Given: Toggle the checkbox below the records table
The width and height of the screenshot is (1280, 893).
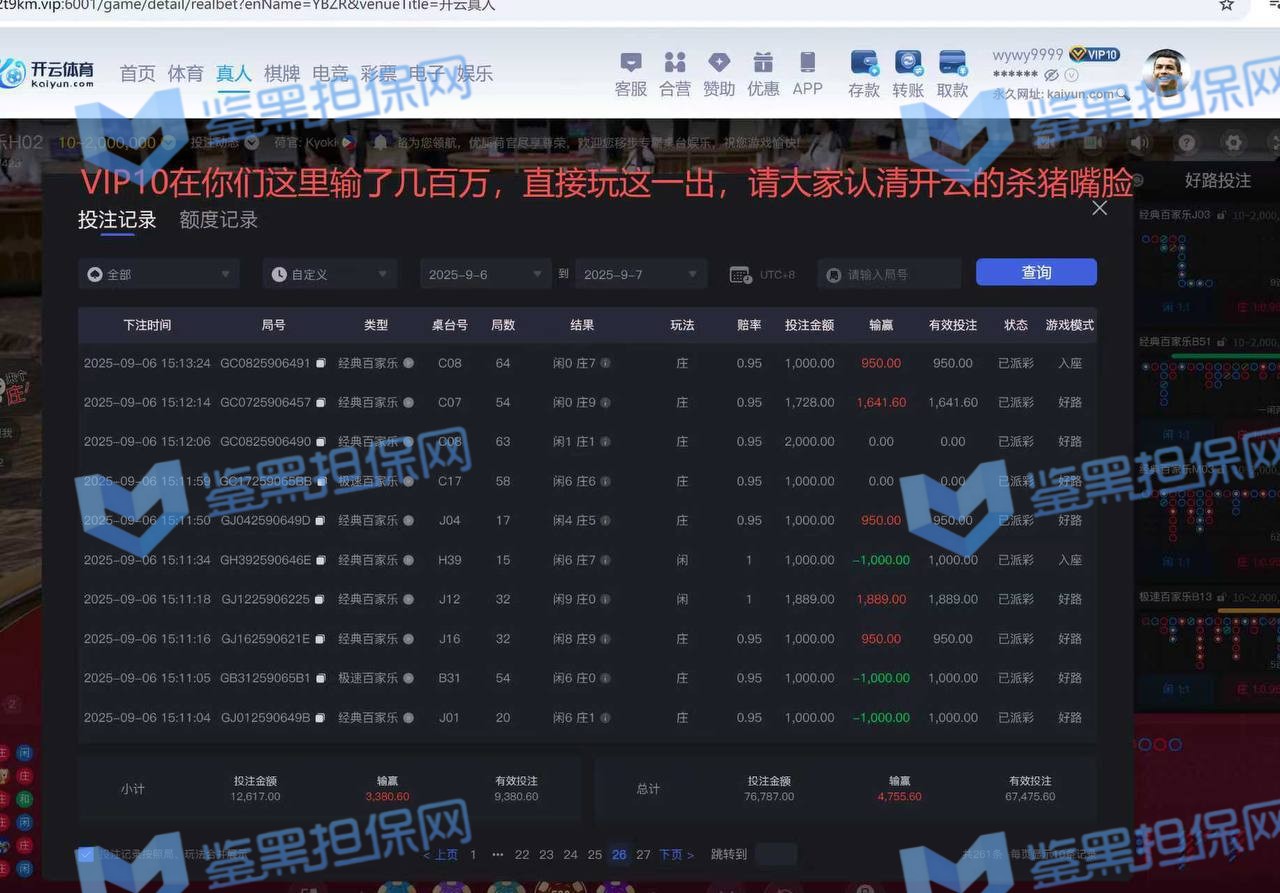Looking at the screenshot, I should (x=86, y=855).
